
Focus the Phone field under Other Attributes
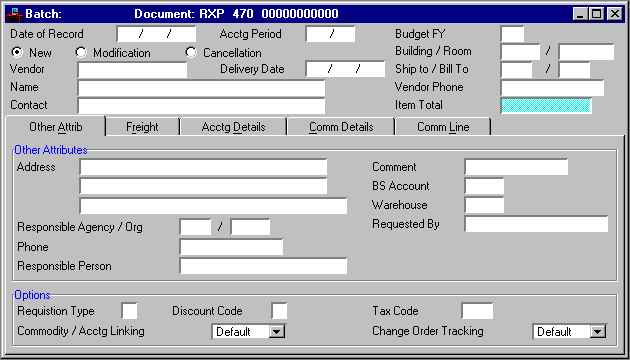pyautogui.click(x=231, y=247)
